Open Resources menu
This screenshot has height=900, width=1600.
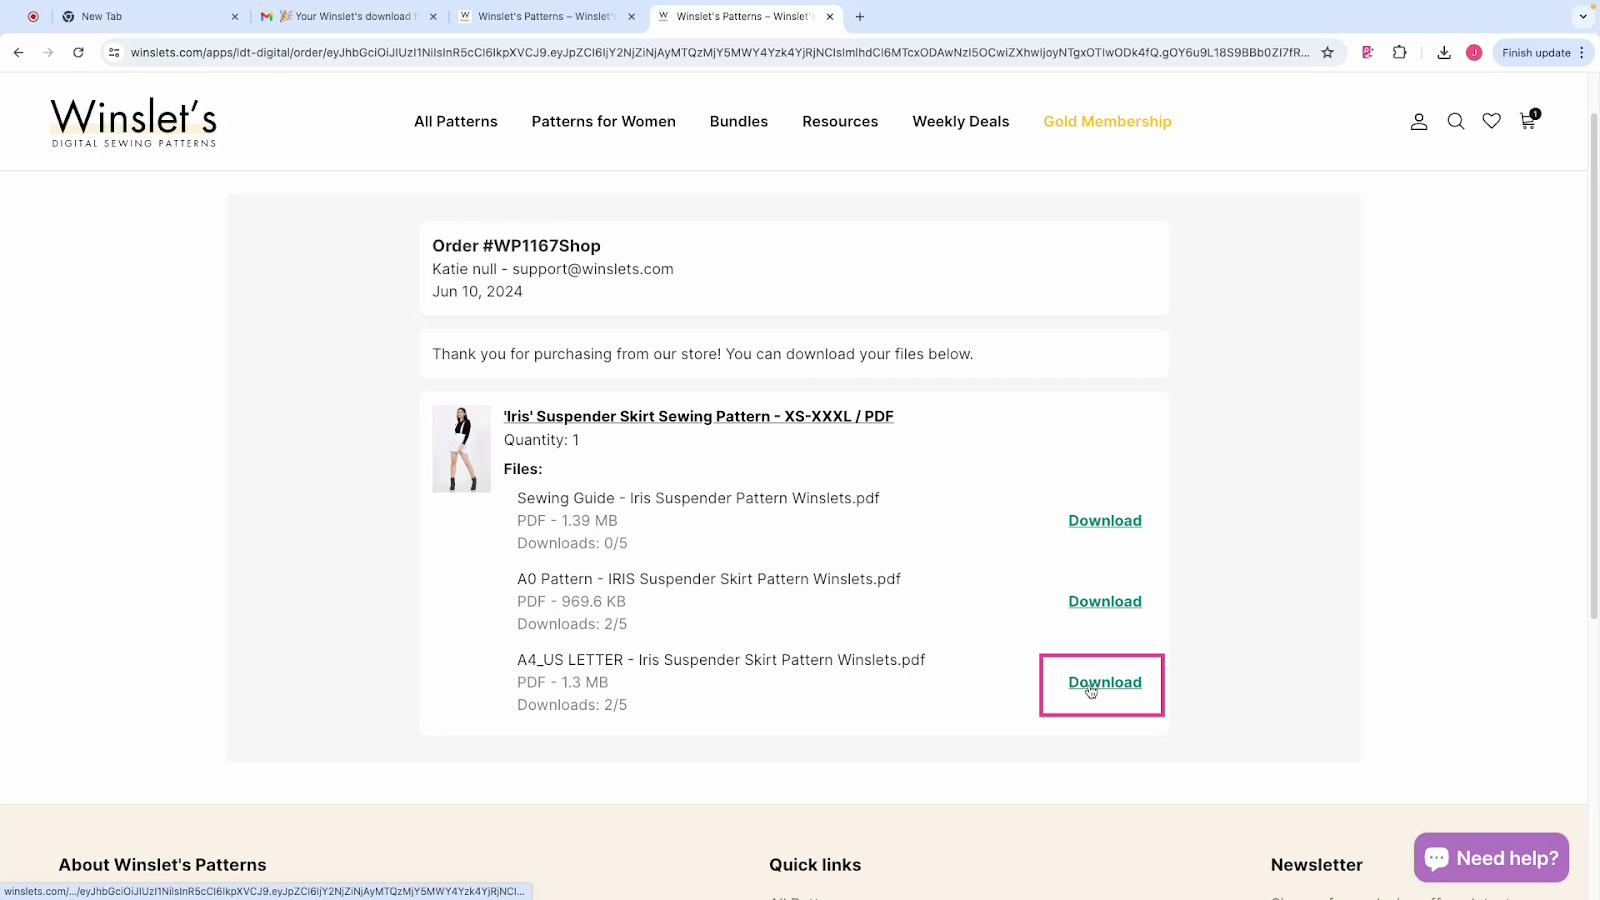pyautogui.click(x=840, y=122)
